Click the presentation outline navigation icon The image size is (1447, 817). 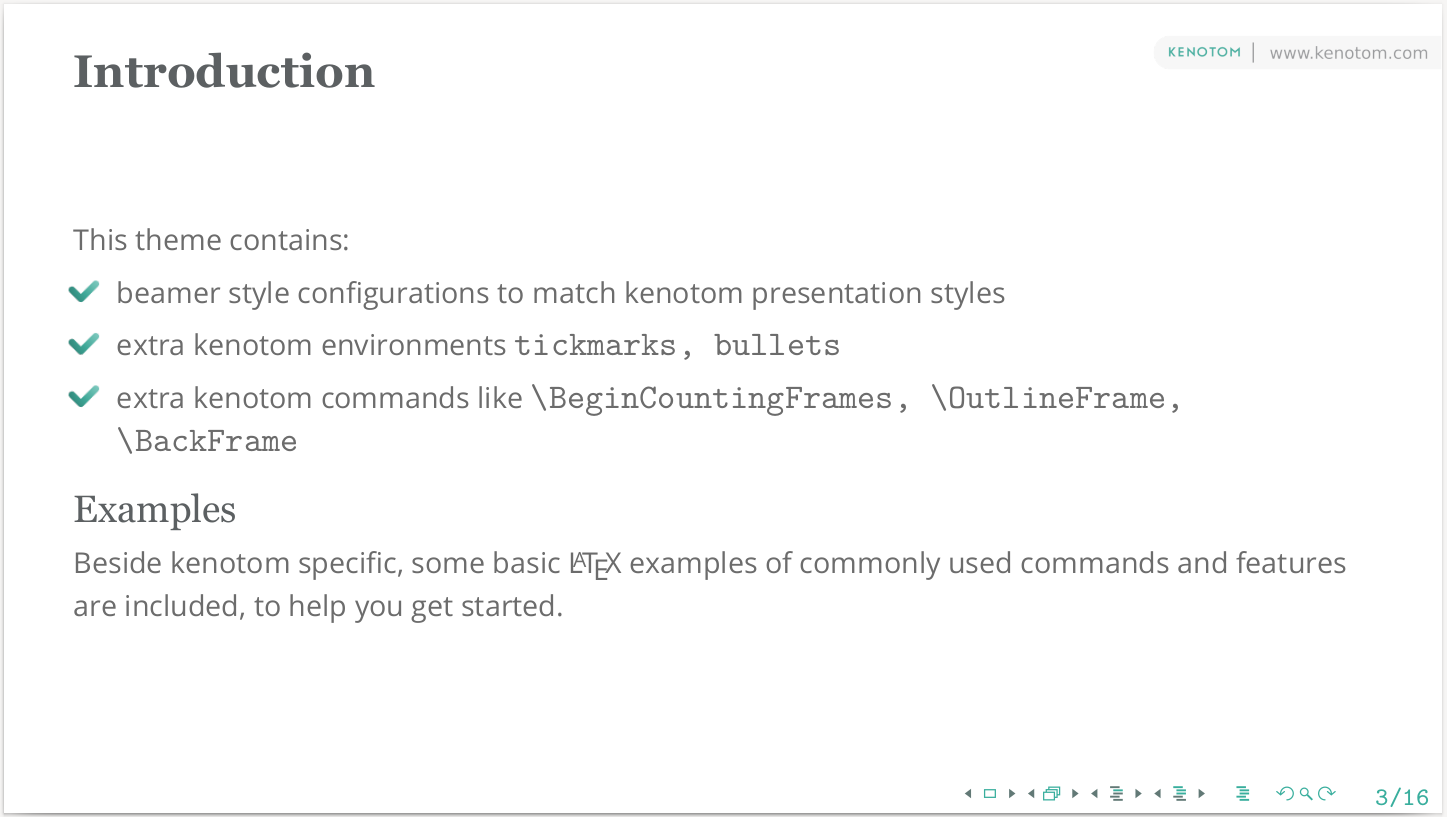pos(1243,794)
